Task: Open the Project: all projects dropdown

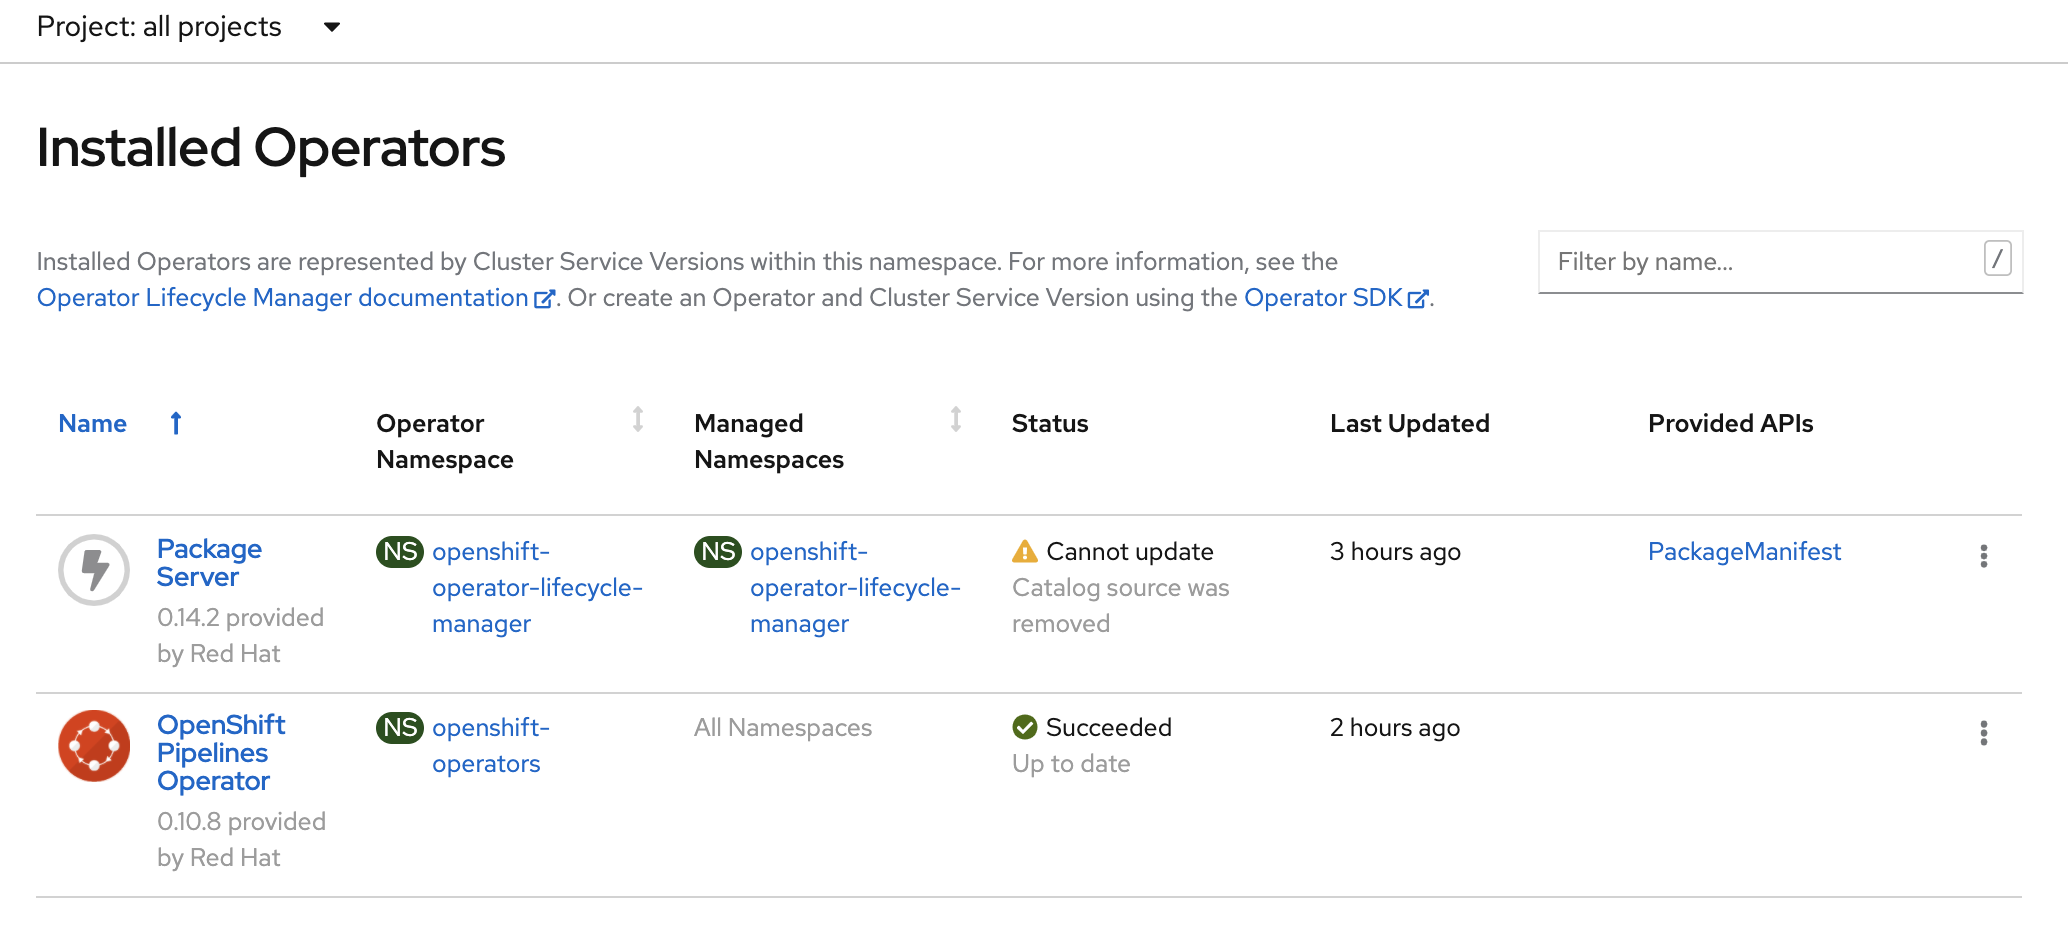Action: (189, 27)
